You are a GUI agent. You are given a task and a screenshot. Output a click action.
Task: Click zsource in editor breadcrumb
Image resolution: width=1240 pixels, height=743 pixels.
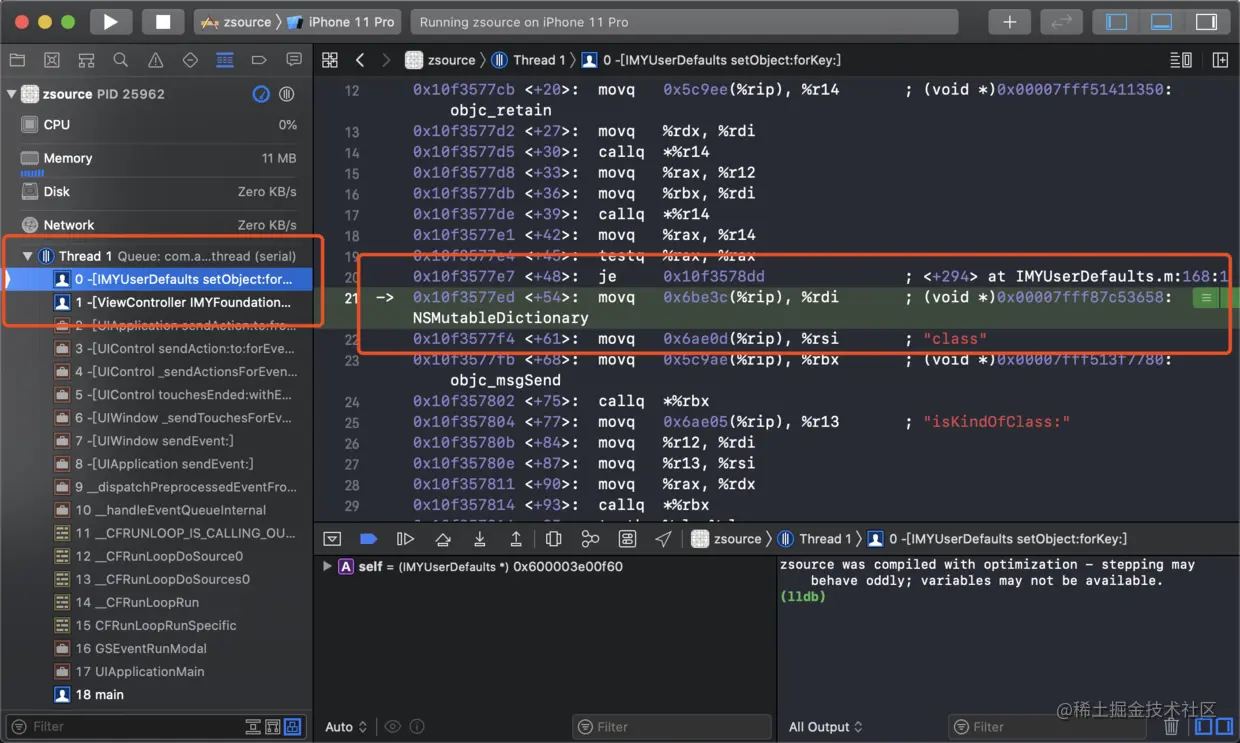[440, 60]
